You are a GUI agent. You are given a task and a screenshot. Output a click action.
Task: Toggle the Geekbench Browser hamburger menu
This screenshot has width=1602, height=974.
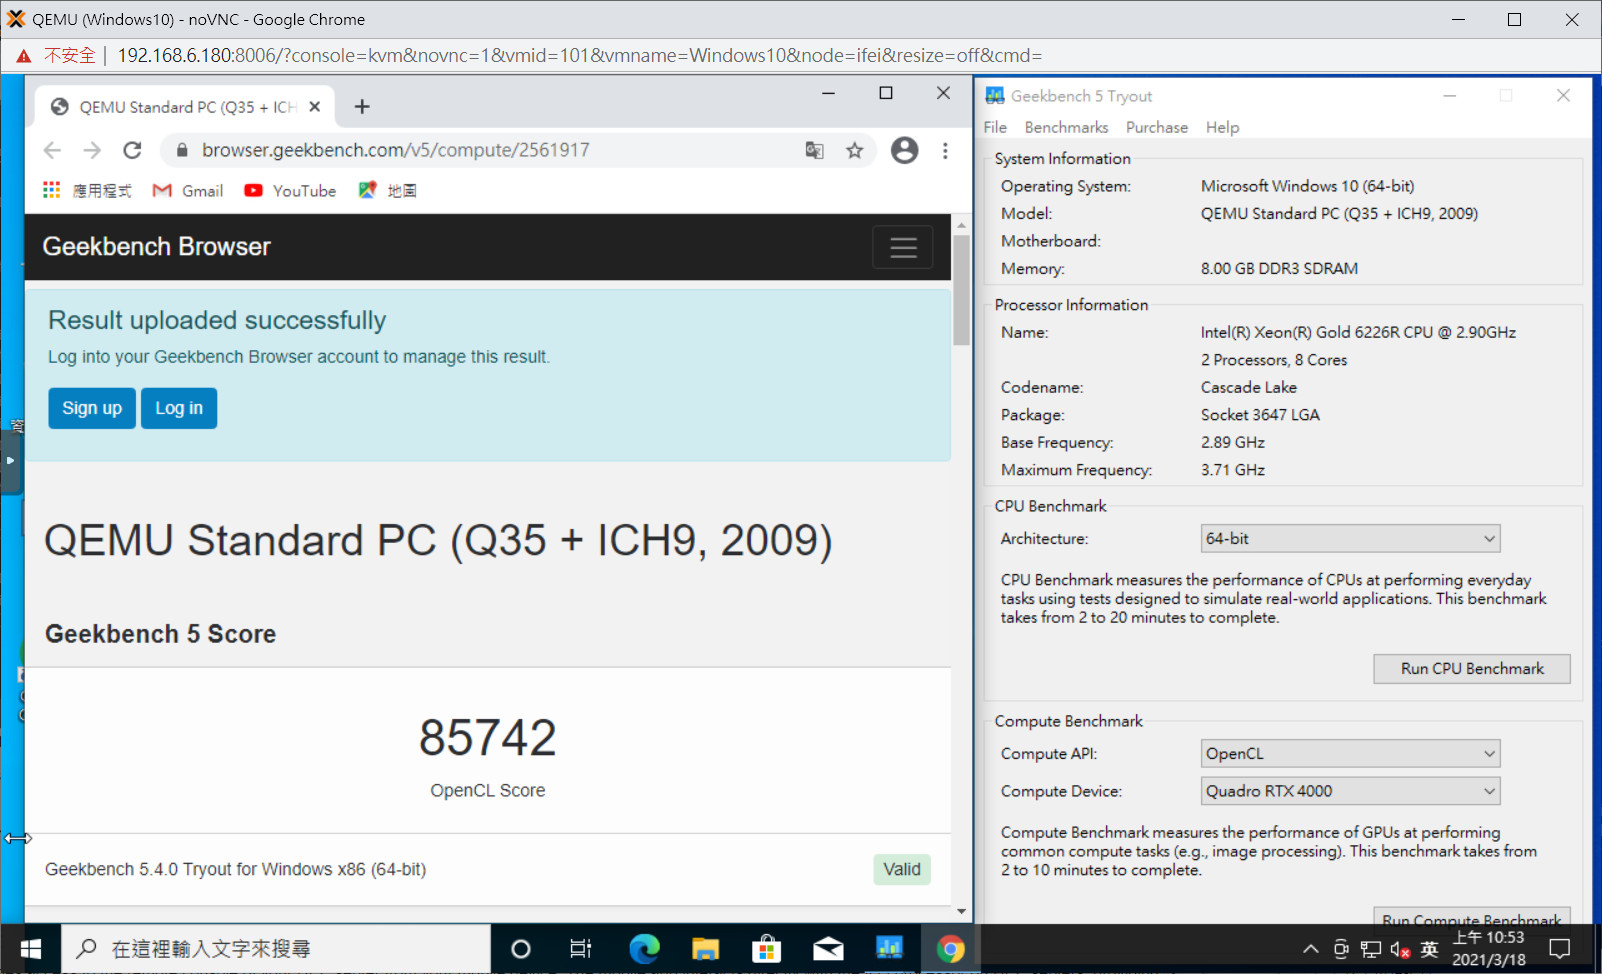pyautogui.click(x=902, y=247)
